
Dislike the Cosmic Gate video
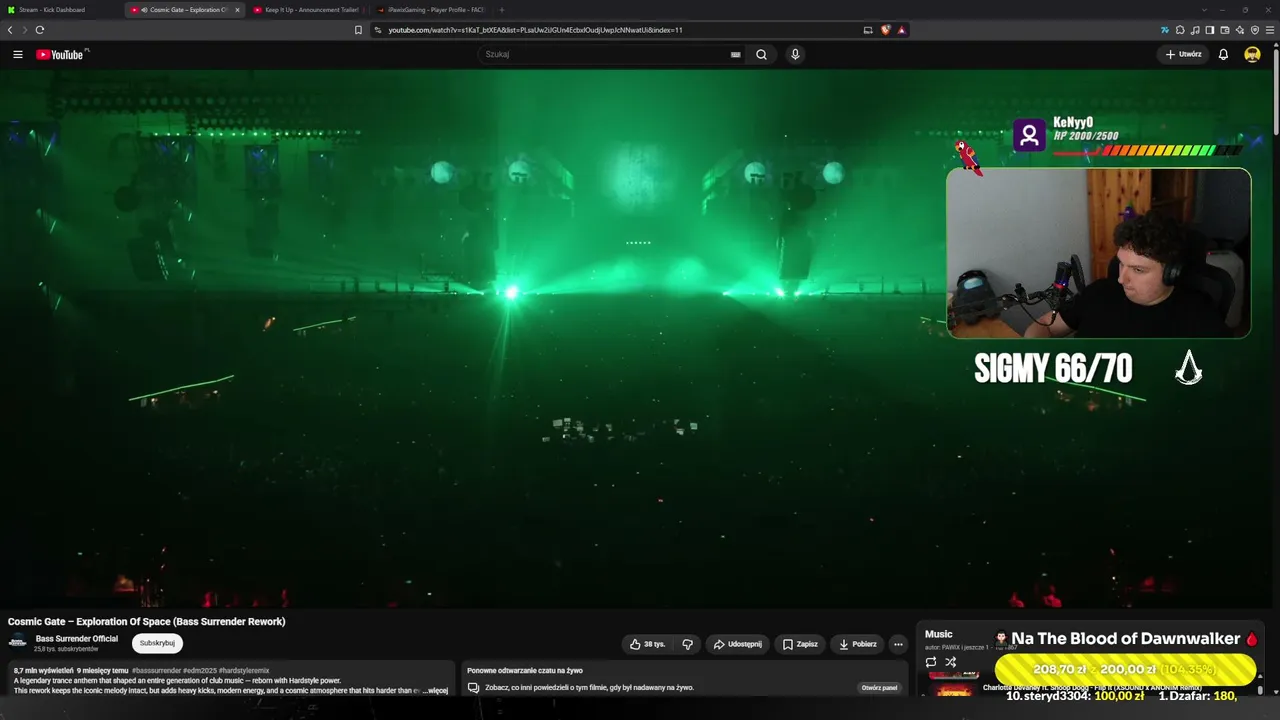tap(687, 644)
